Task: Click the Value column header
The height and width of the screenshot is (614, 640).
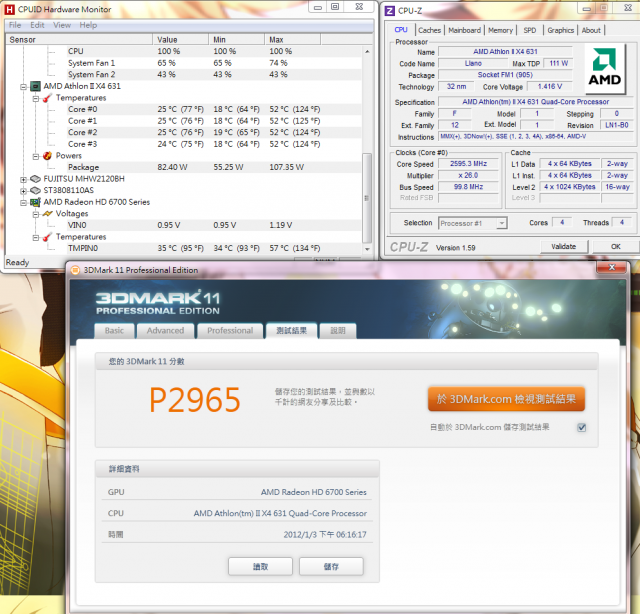Action: click(181, 40)
